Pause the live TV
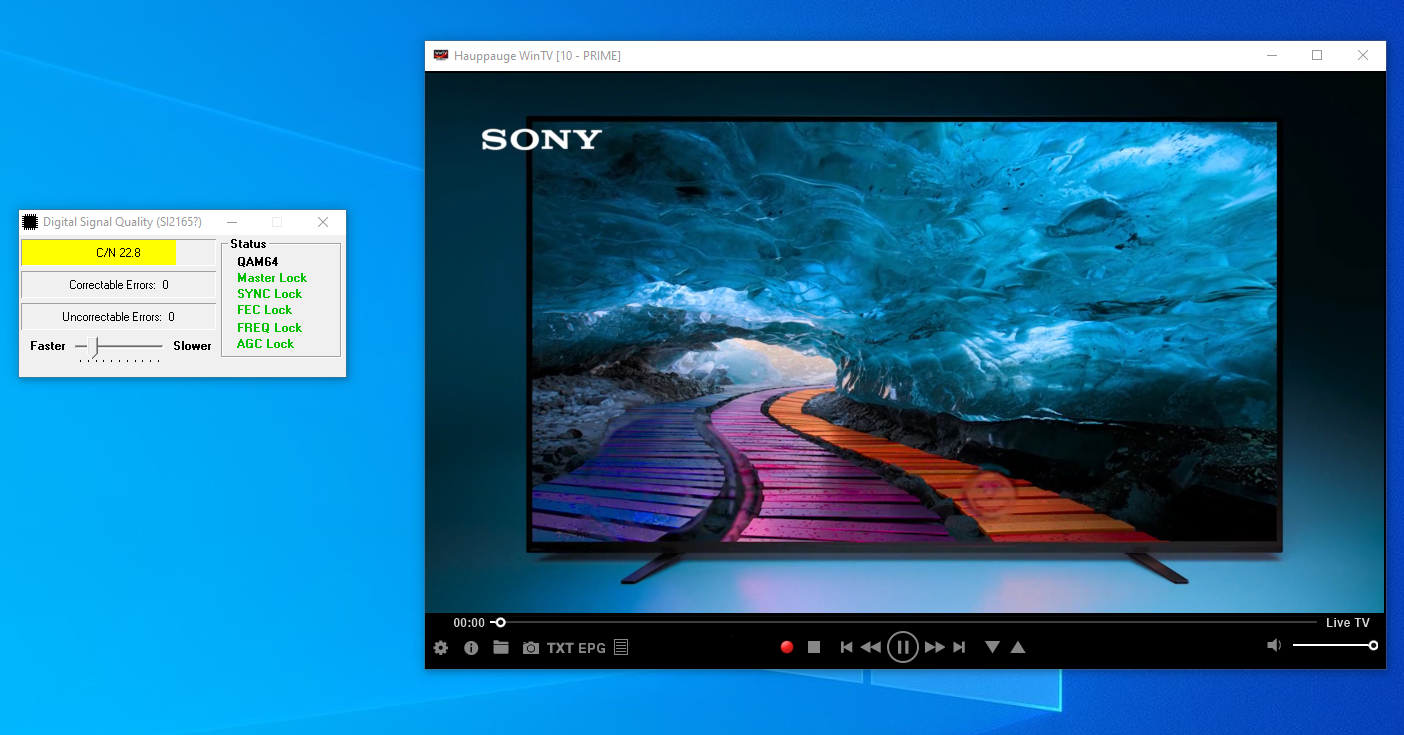 point(903,647)
